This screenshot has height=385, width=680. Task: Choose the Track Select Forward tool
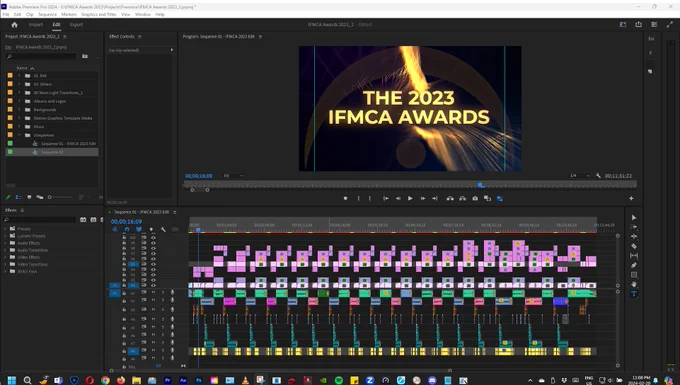pos(634,227)
